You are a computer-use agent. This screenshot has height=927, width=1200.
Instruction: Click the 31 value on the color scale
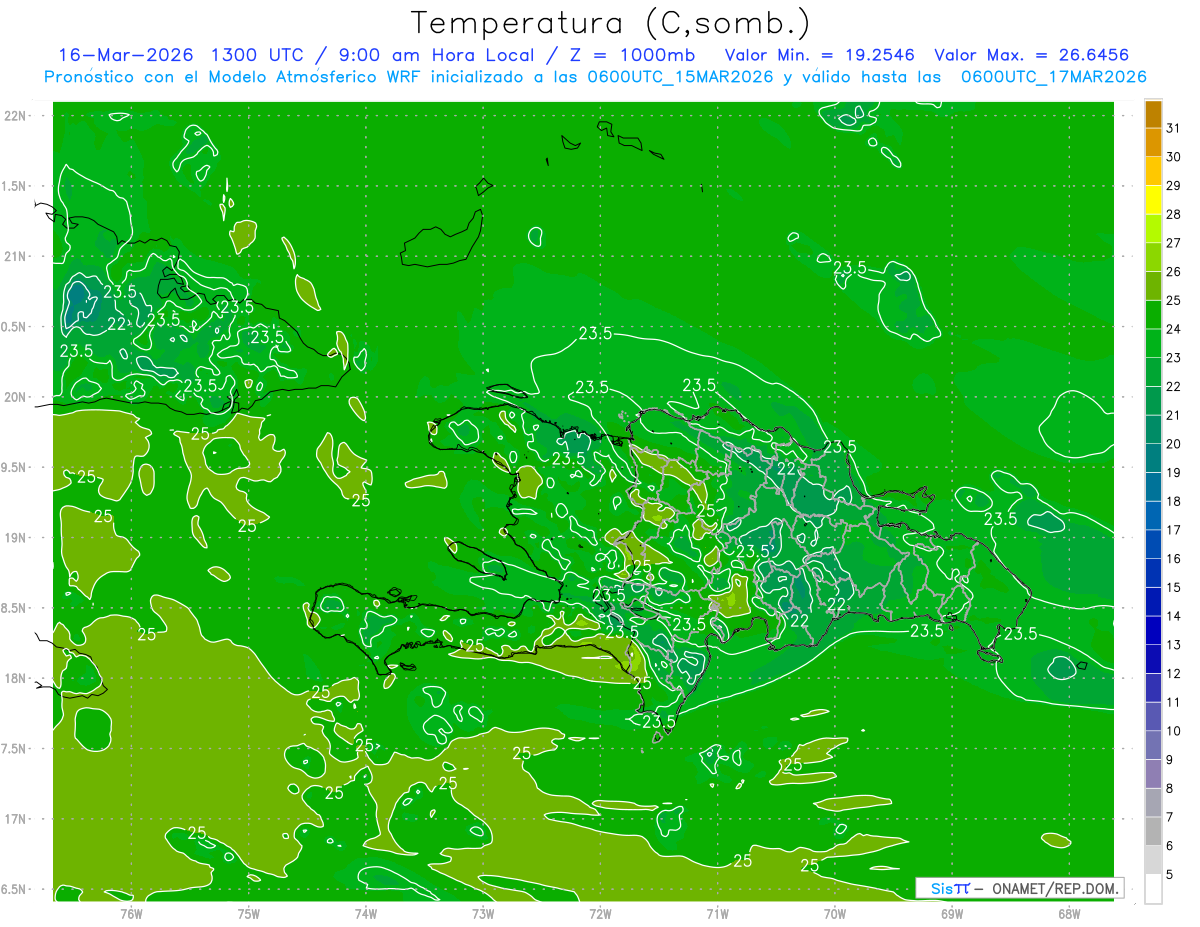(x=1174, y=128)
